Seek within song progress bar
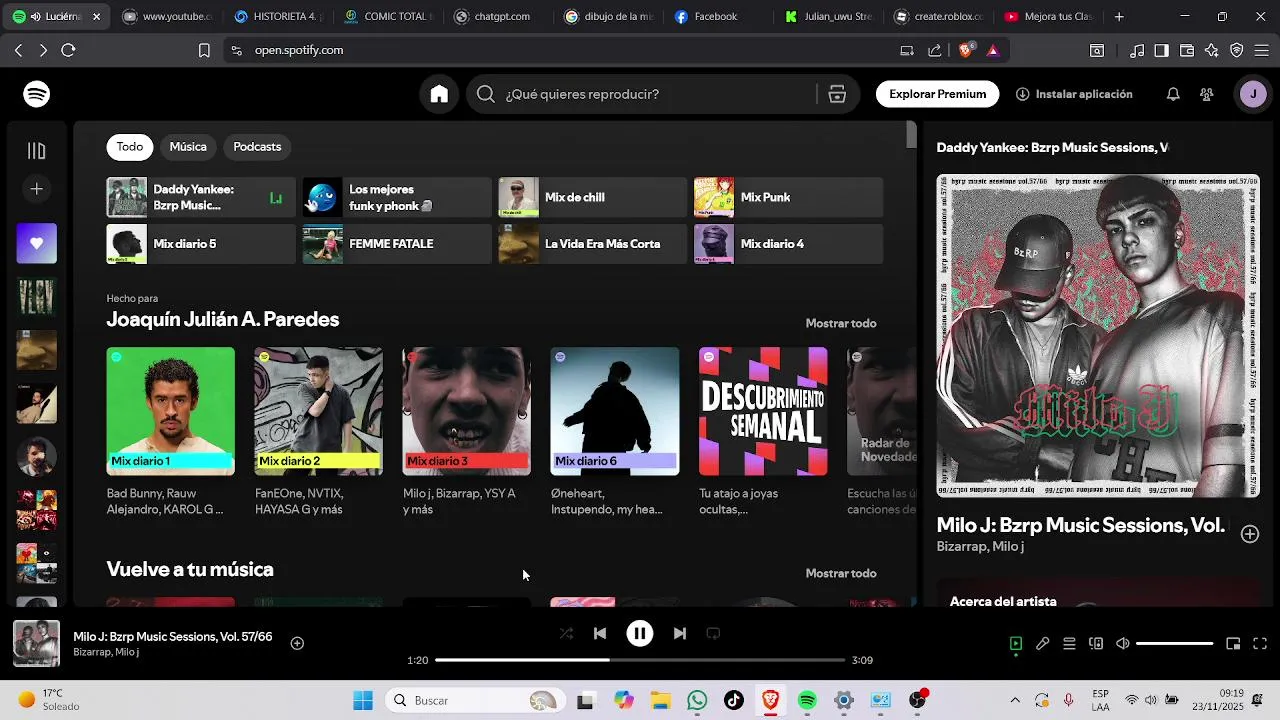 pos(640,660)
